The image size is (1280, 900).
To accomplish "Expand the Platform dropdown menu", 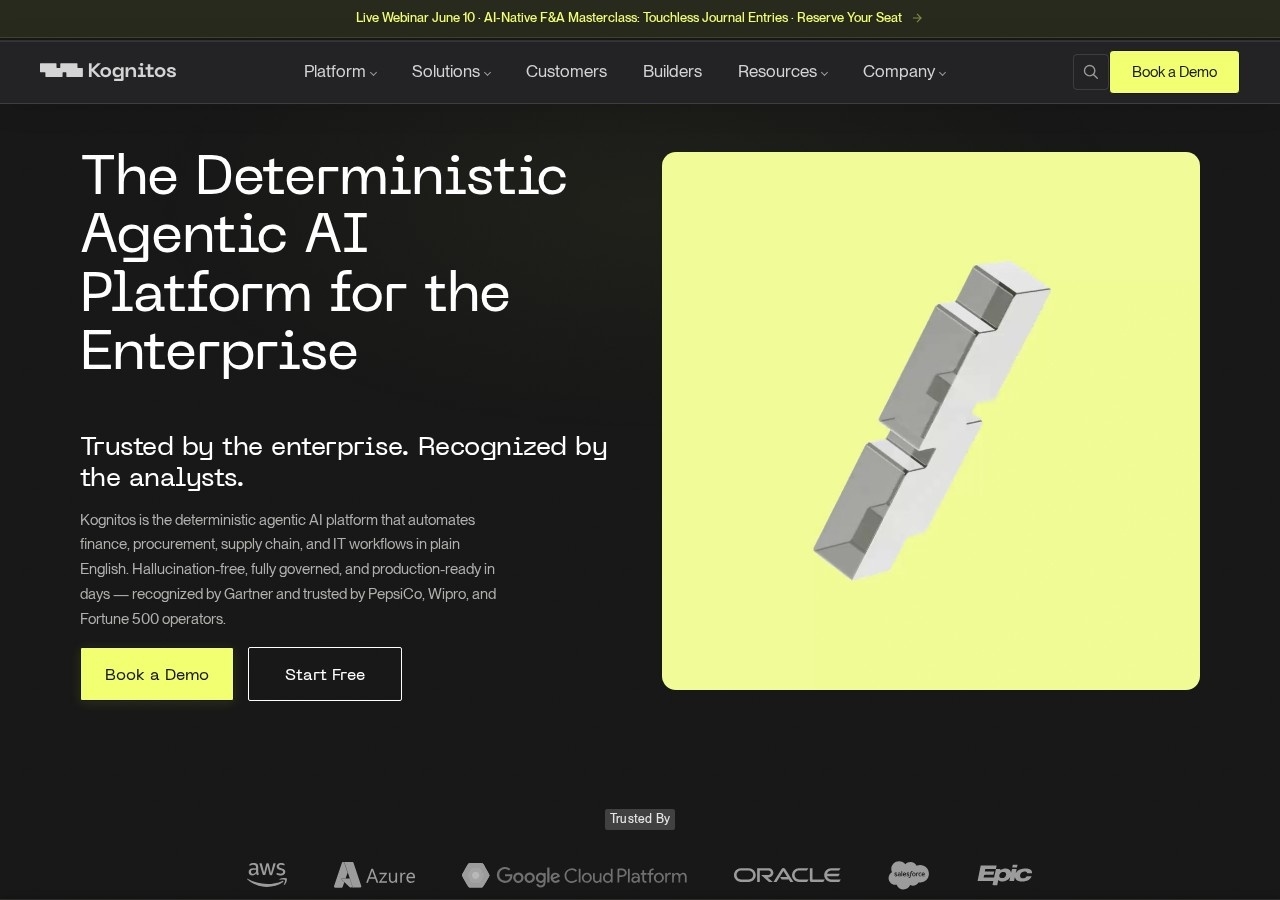I will coord(340,72).
